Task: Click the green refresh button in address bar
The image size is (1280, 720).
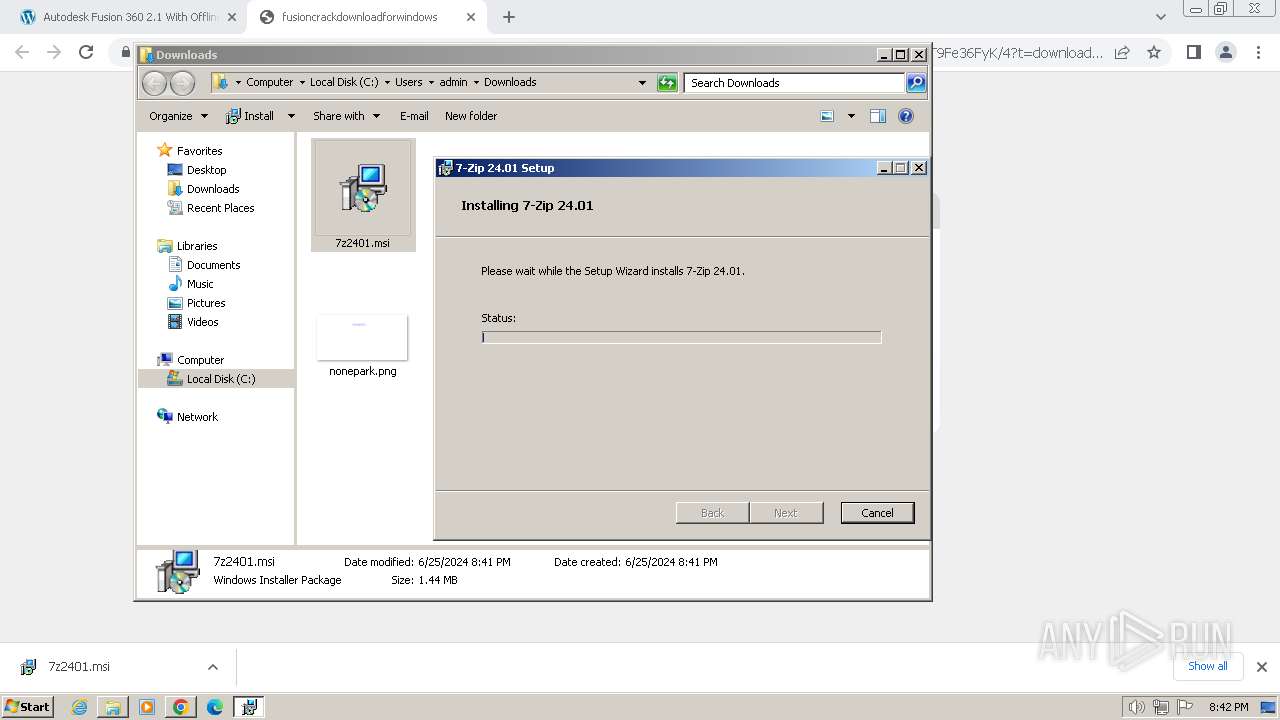Action: [x=667, y=83]
